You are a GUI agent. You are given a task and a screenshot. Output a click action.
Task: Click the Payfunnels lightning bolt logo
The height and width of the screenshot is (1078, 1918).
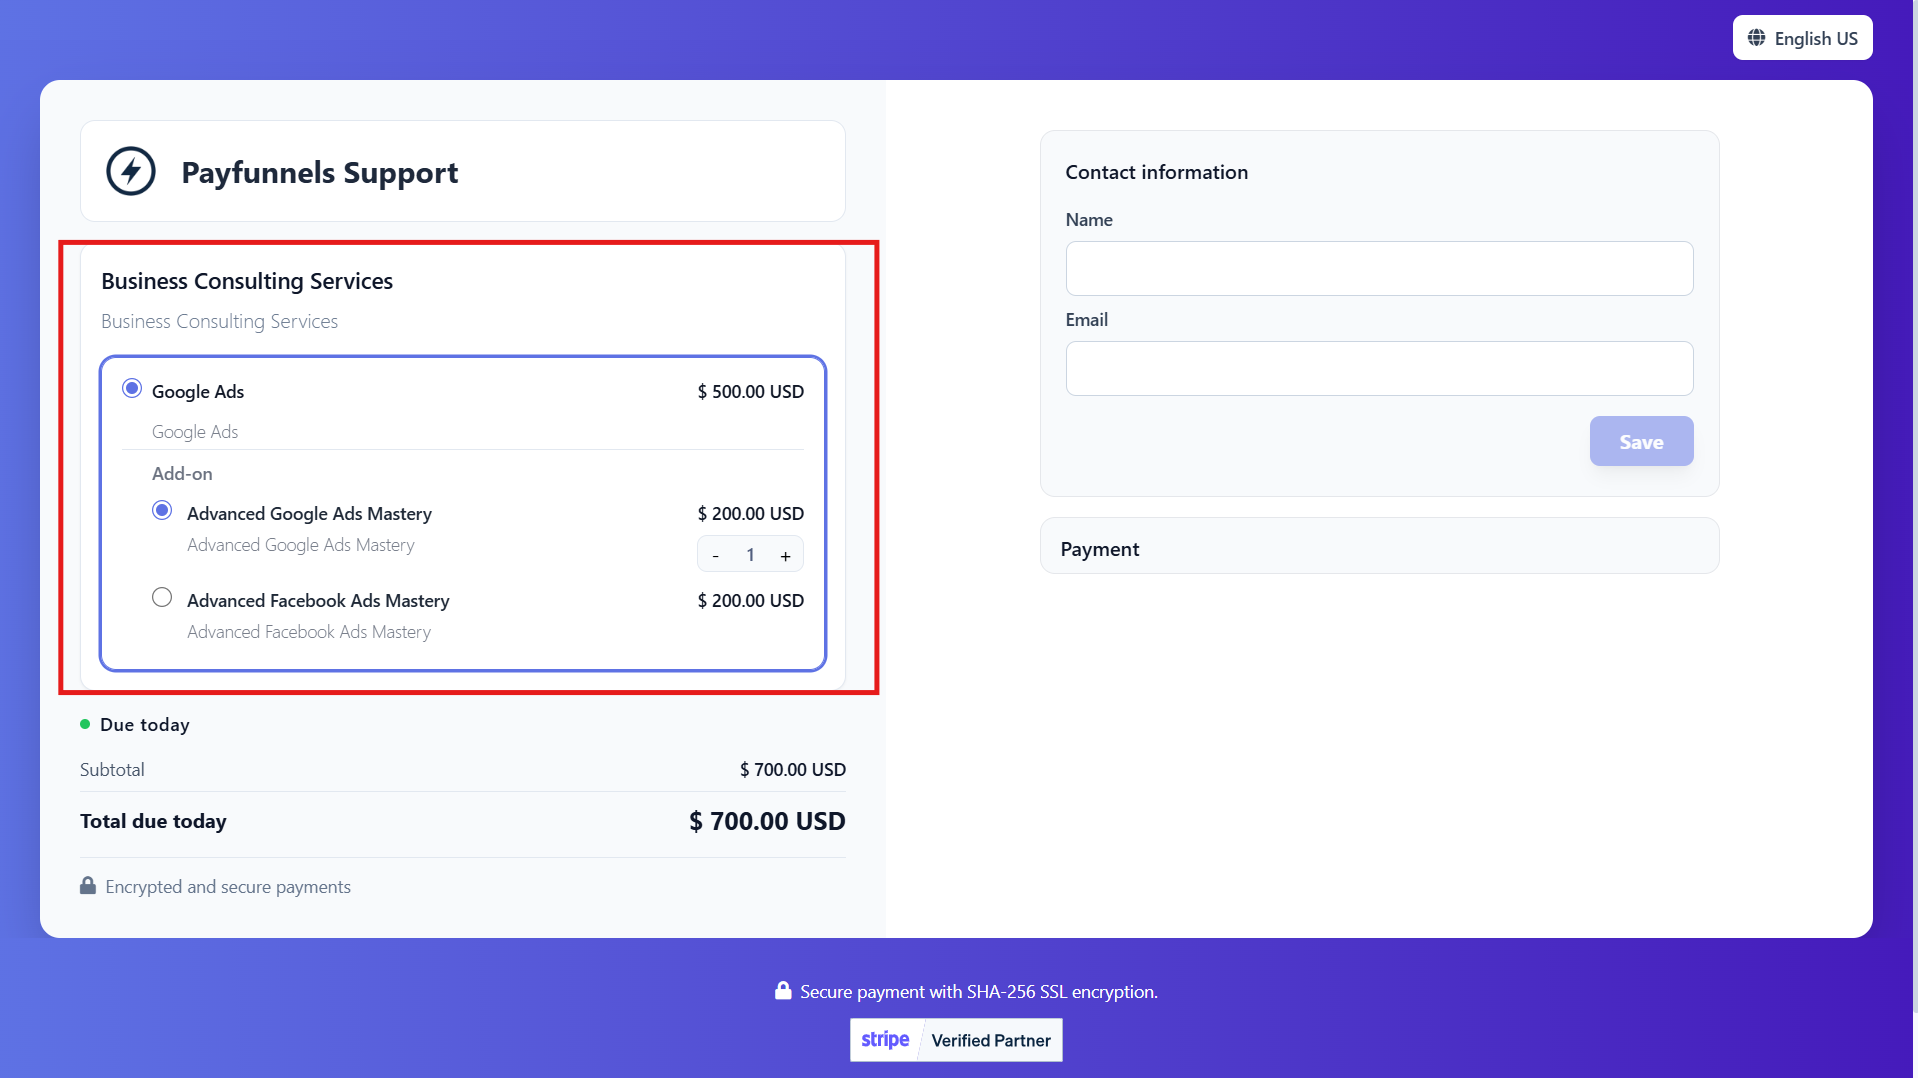coord(131,171)
